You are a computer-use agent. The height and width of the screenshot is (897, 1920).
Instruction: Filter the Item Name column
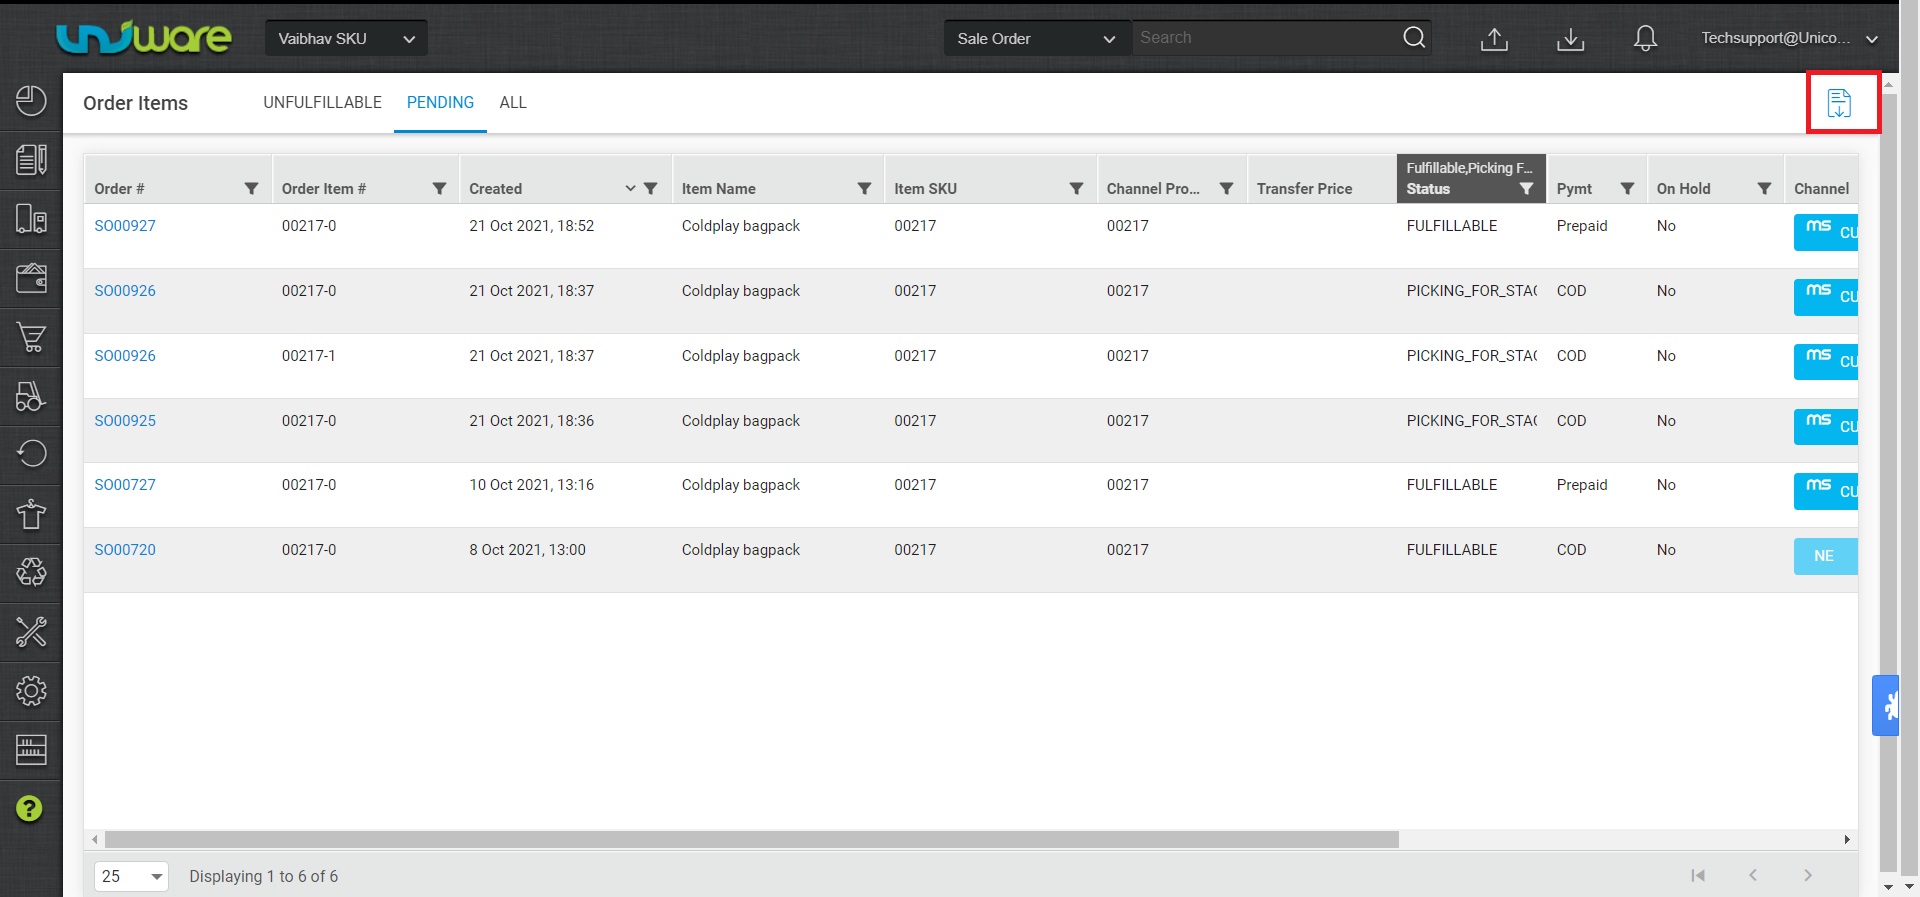(864, 189)
